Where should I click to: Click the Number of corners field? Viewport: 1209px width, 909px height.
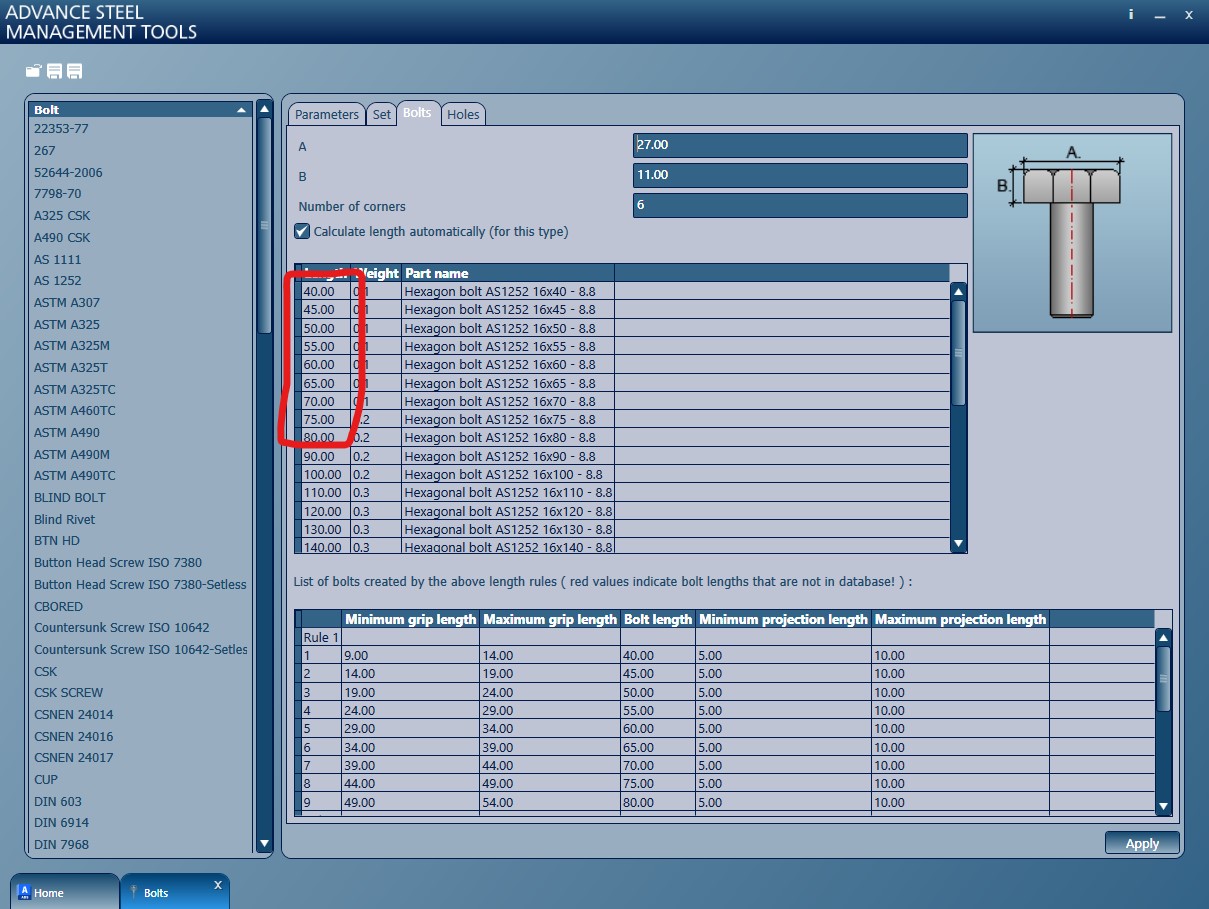point(800,206)
